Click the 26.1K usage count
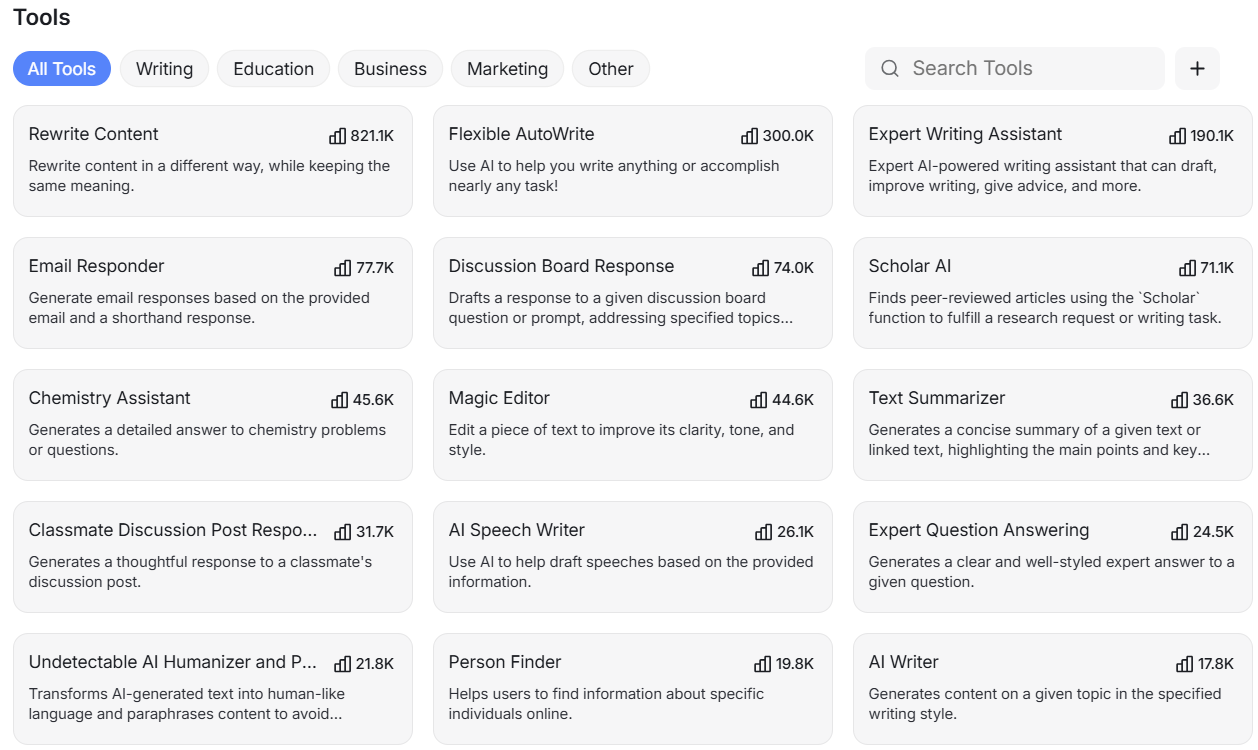 [796, 532]
